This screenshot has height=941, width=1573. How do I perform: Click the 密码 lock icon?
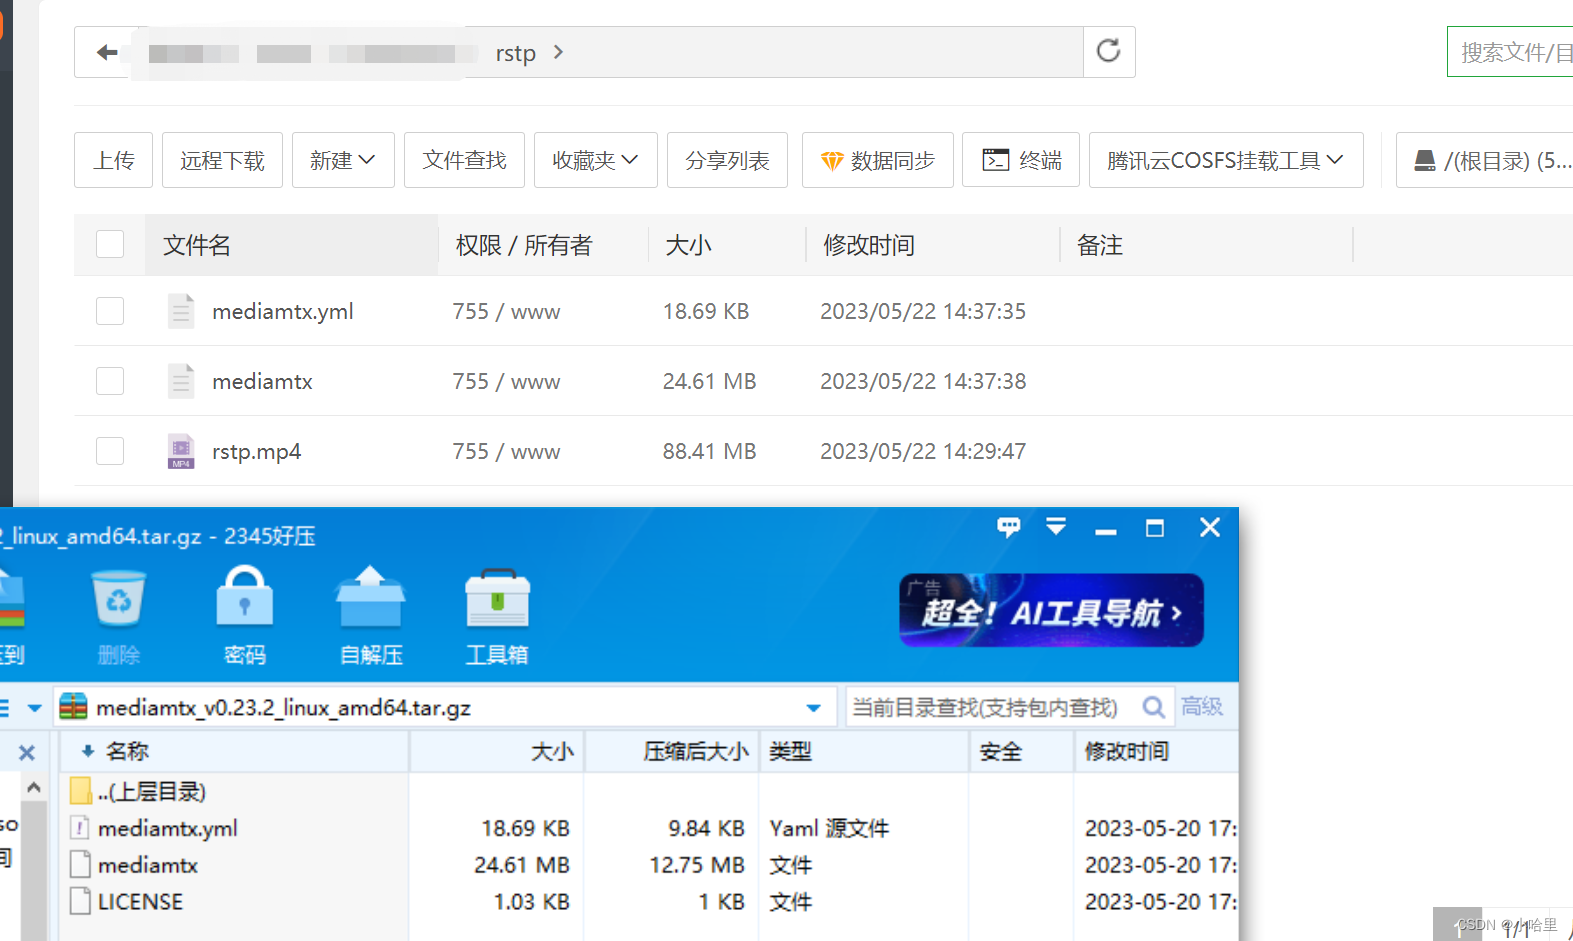(x=245, y=617)
